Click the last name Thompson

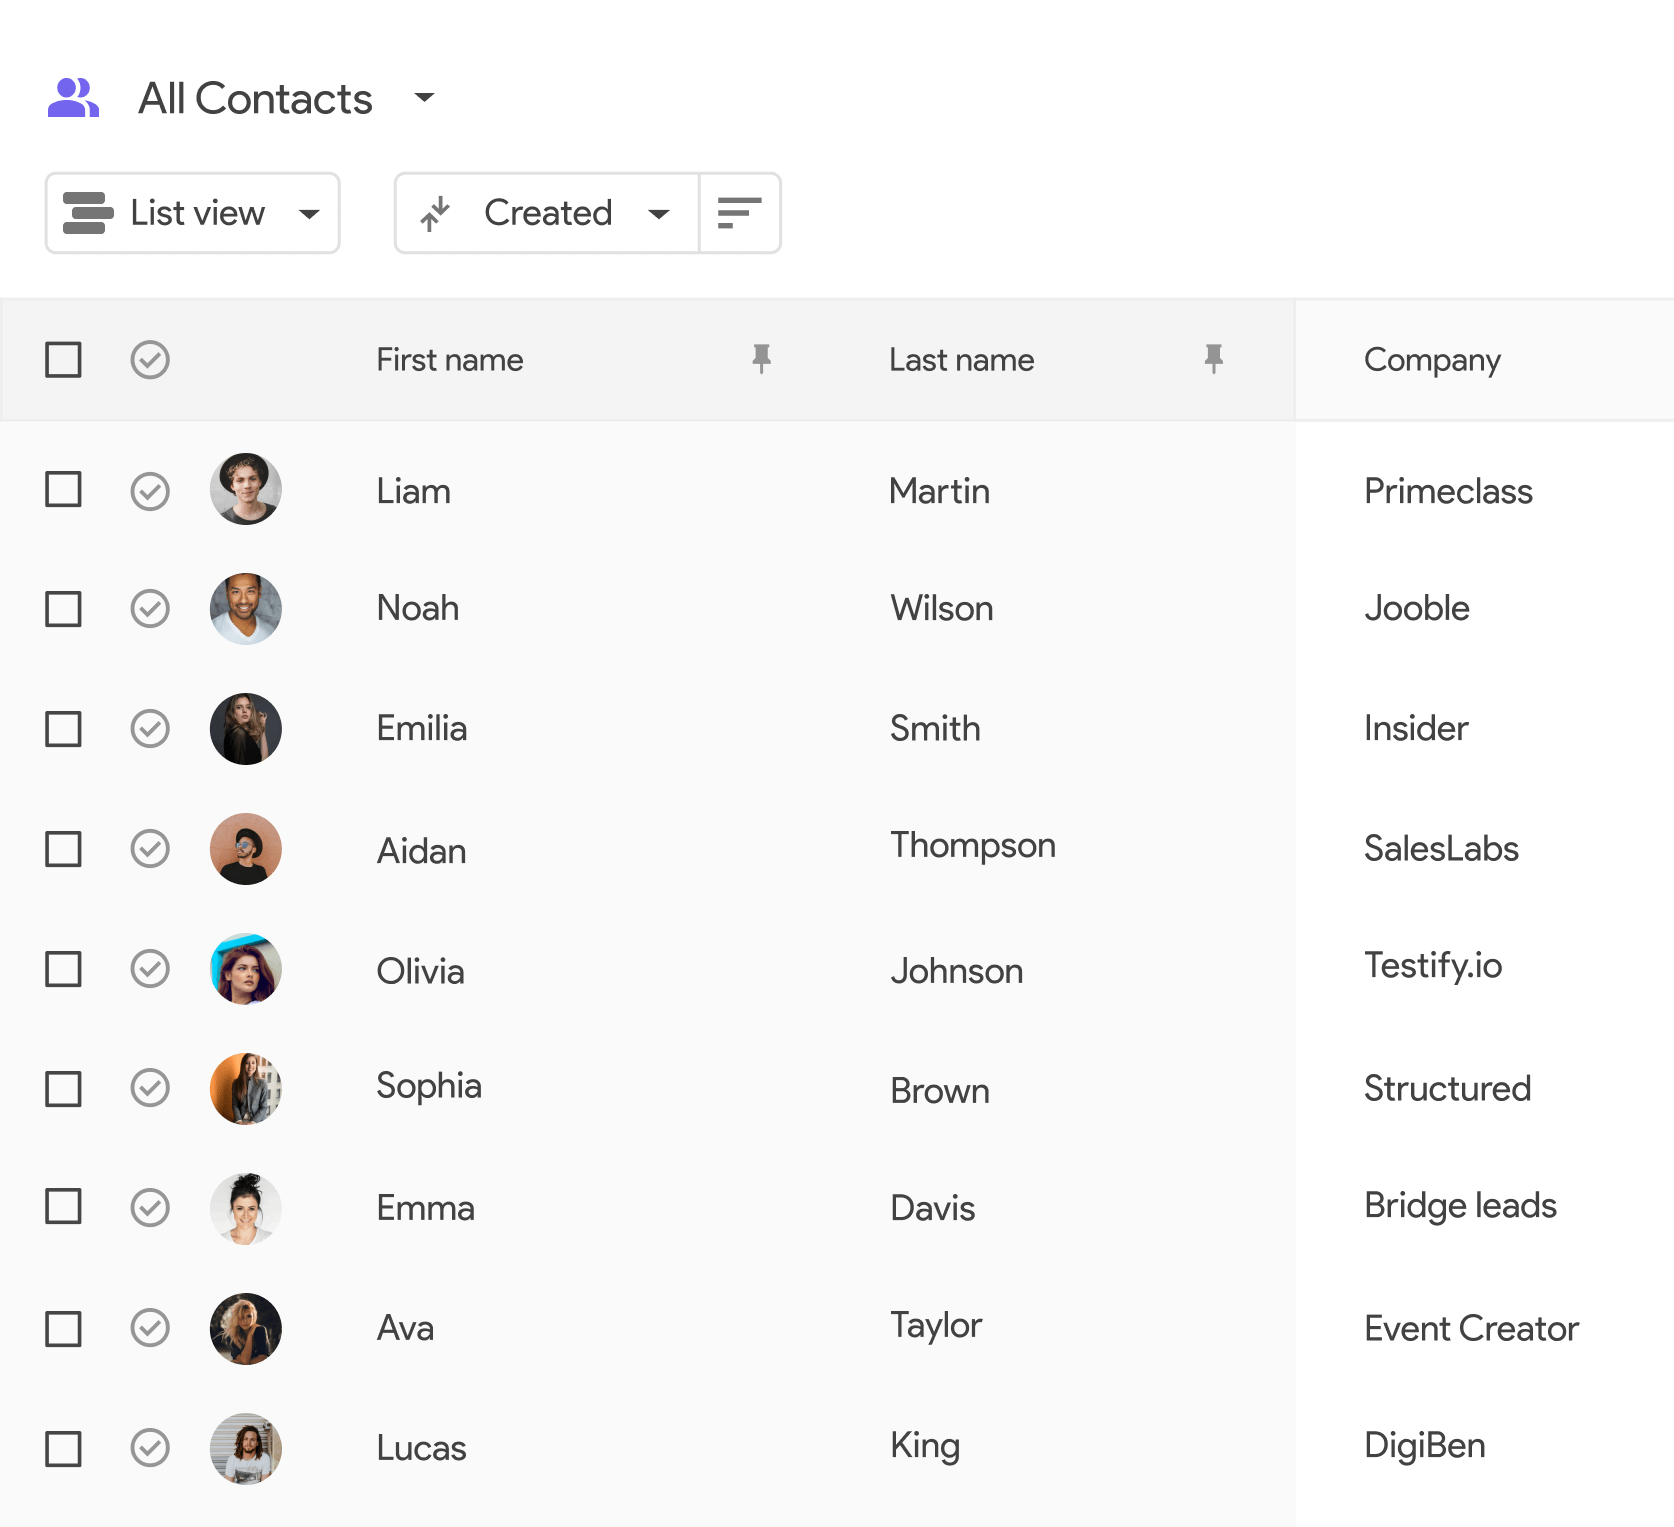(973, 846)
